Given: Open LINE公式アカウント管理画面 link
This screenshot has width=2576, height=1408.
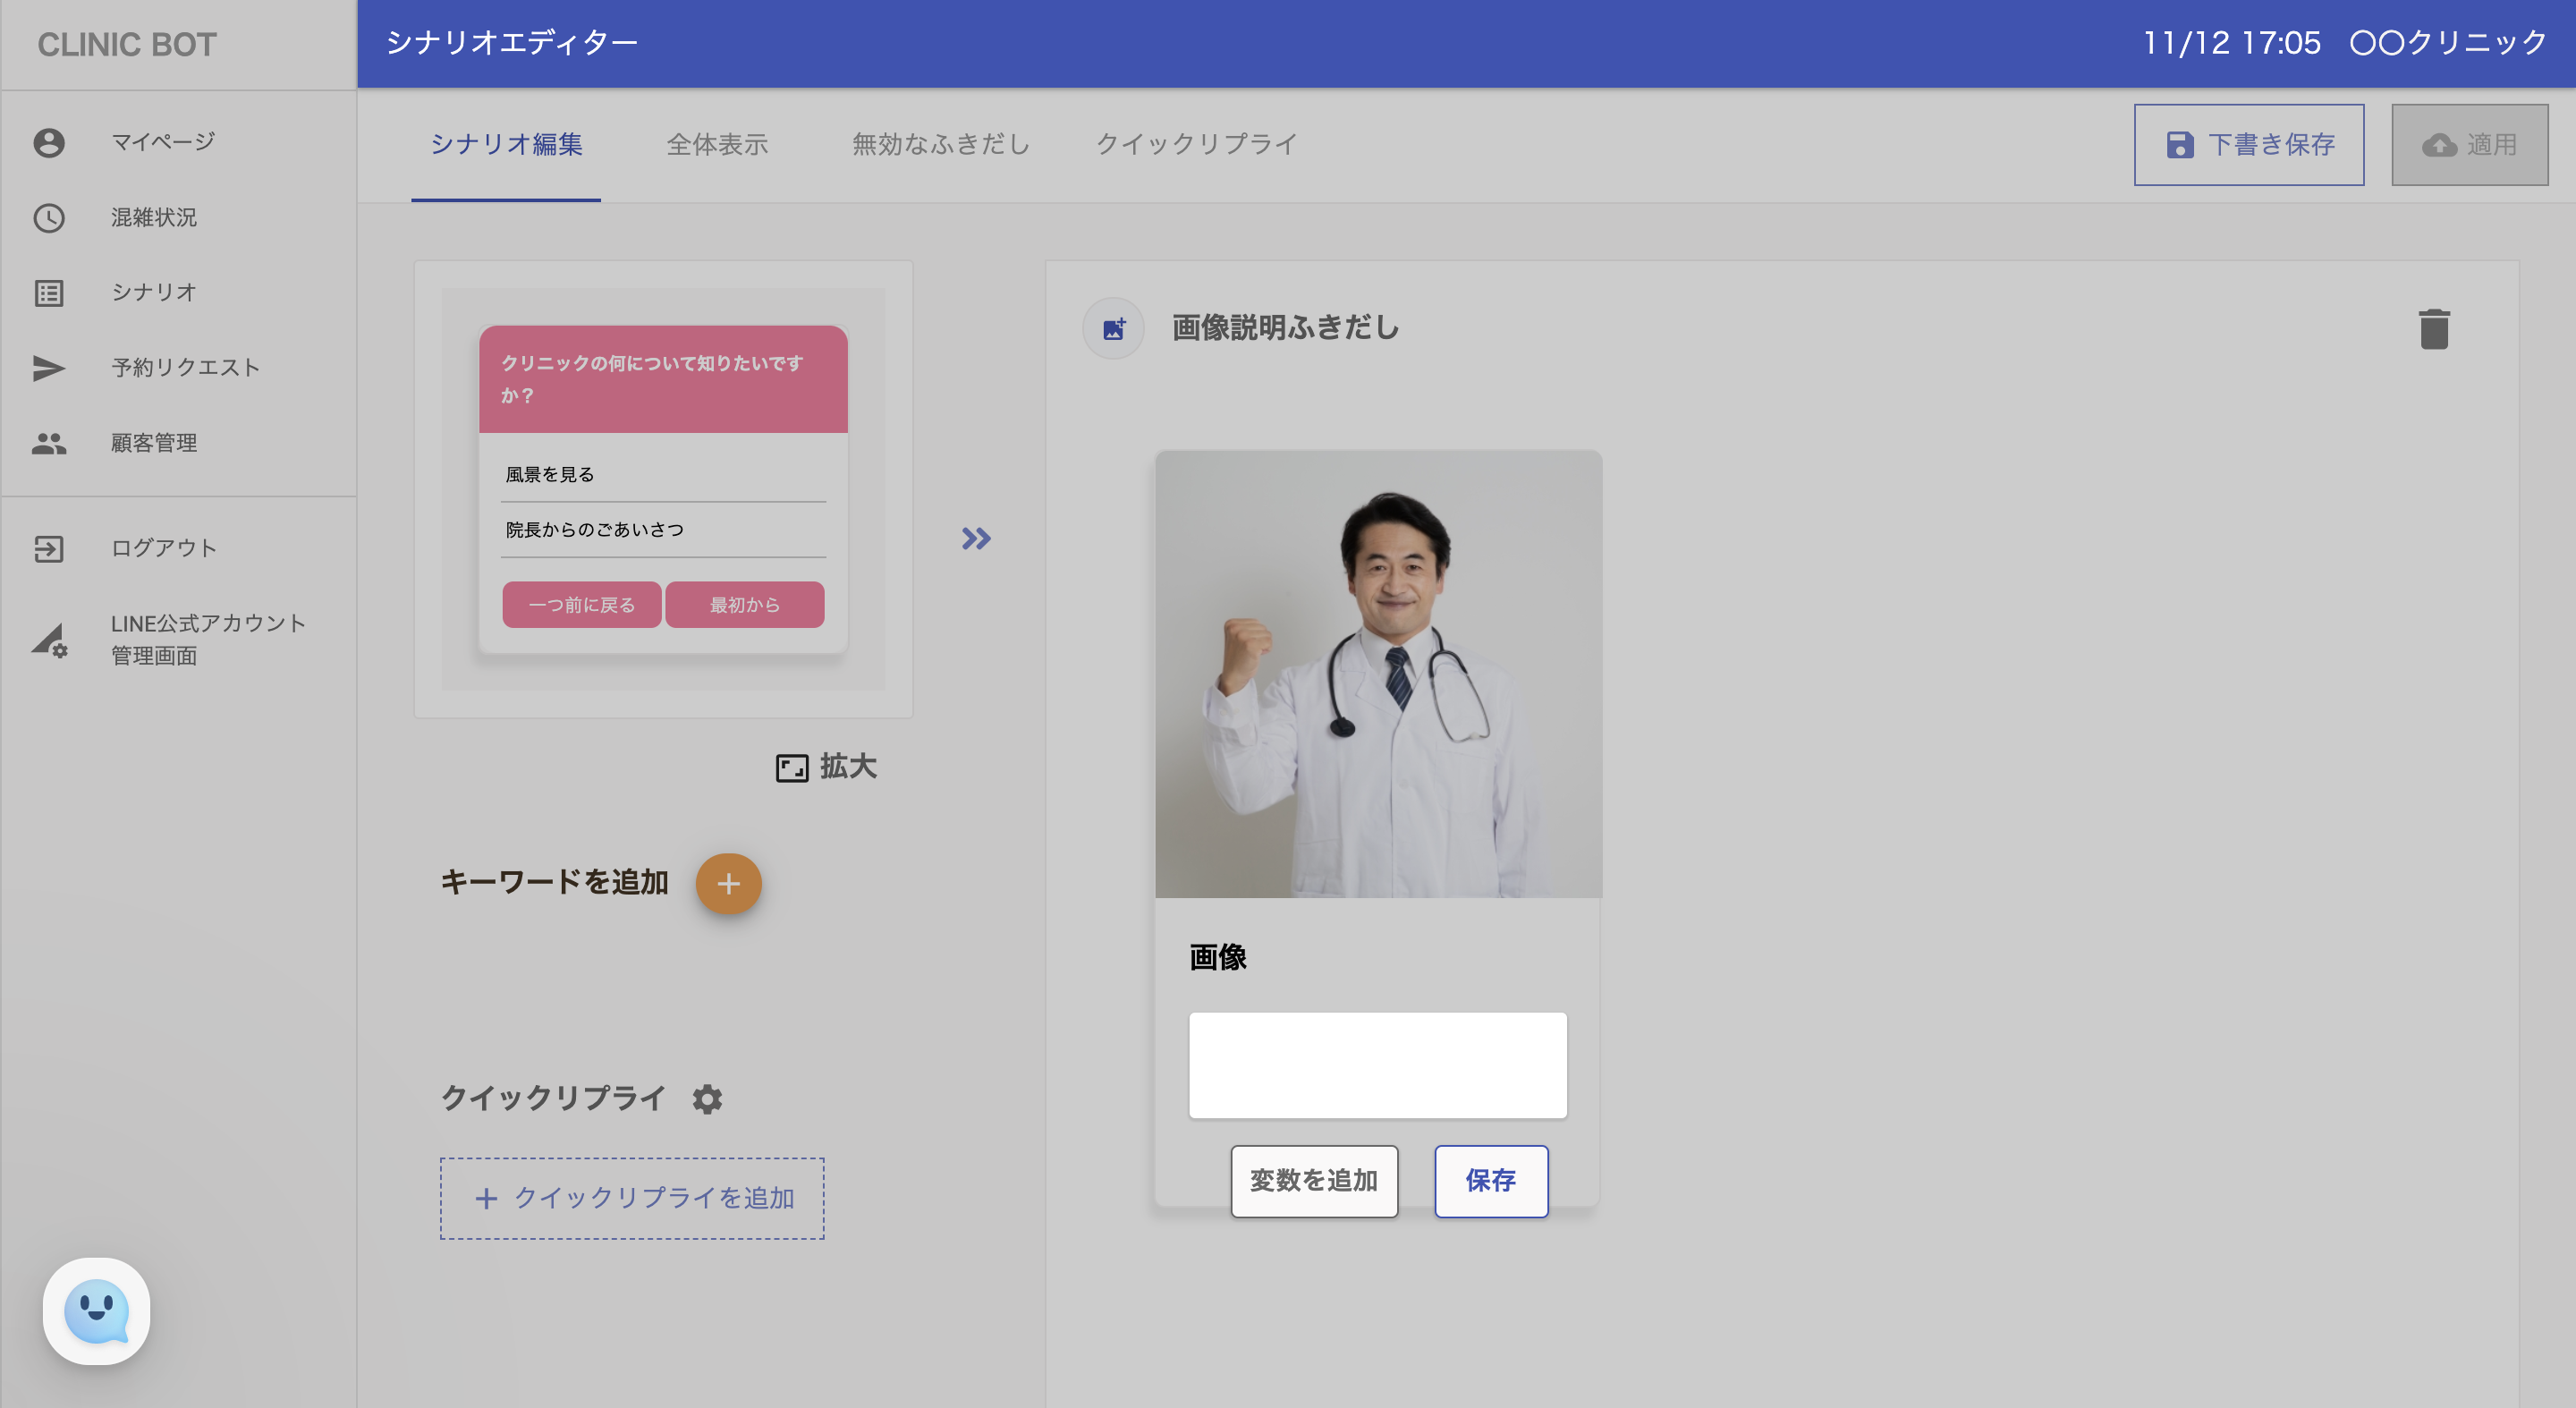Looking at the screenshot, I should [207, 639].
